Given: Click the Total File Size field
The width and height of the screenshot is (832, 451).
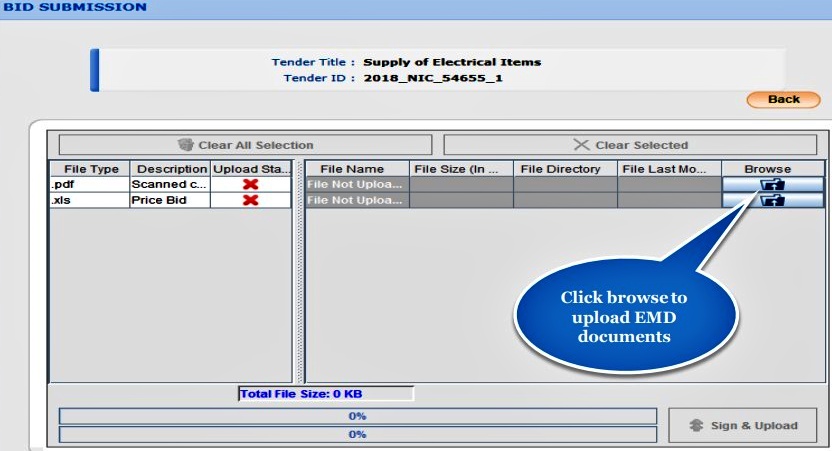Looking at the screenshot, I should coord(325,394).
